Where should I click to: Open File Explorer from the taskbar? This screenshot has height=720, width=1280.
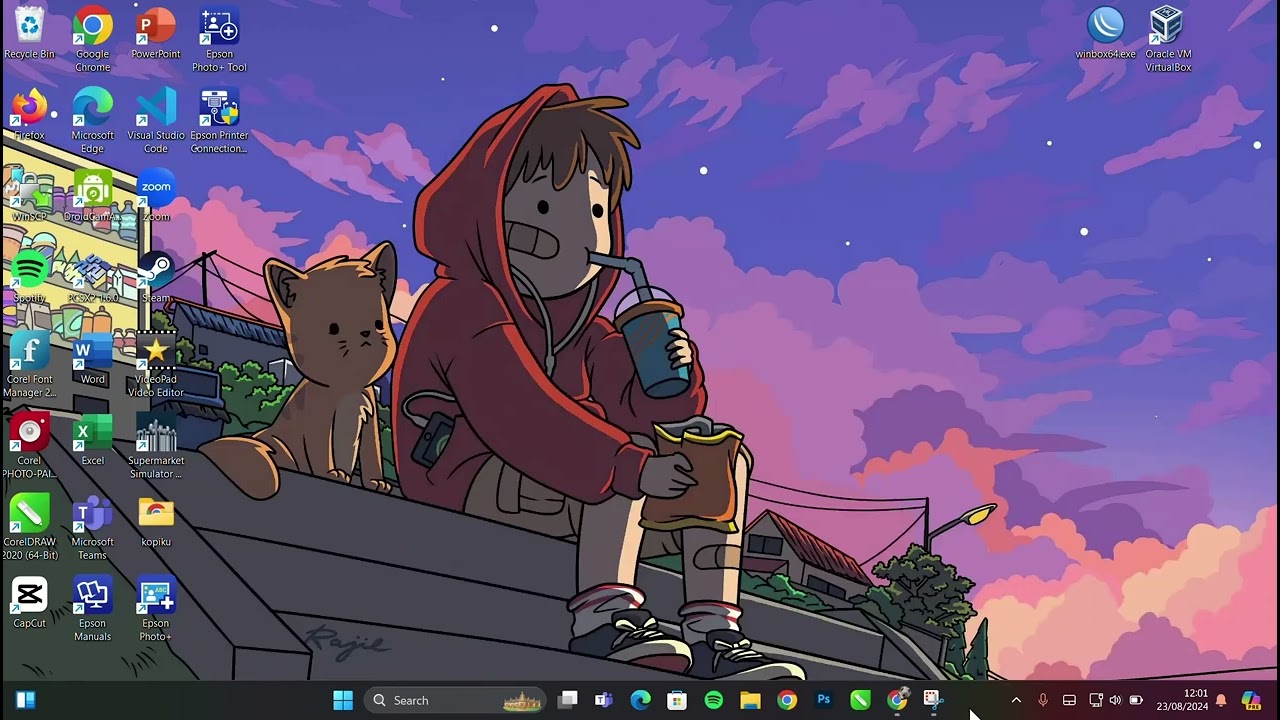750,700
